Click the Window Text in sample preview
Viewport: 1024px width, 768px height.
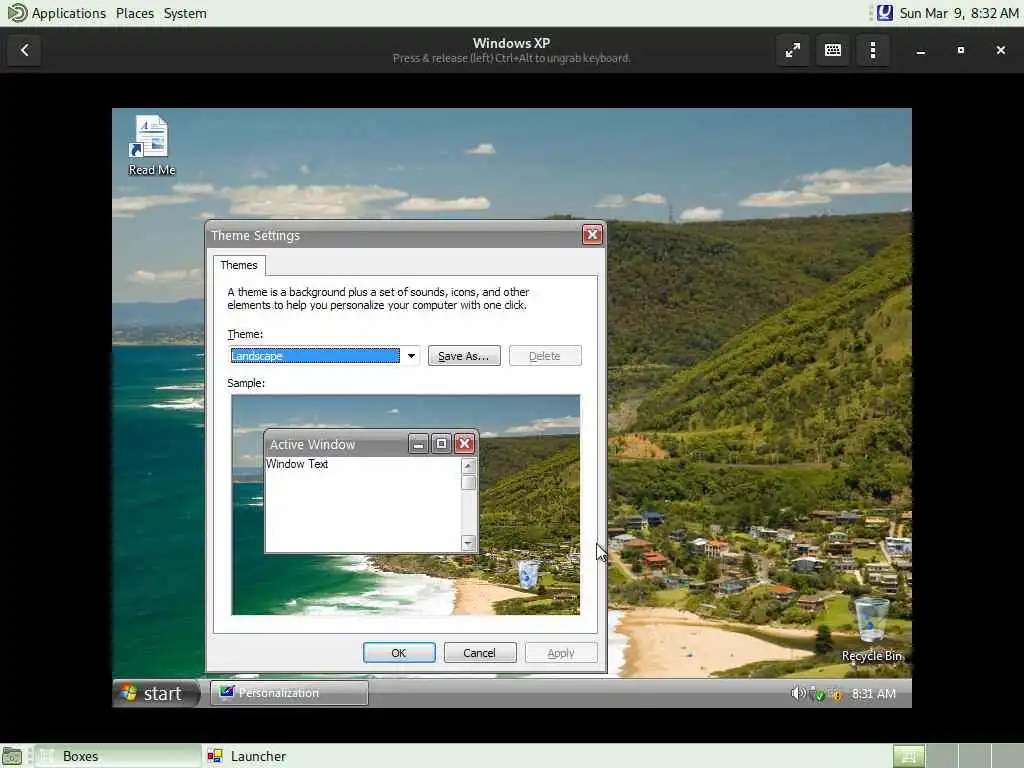click(x=296, y=464)
